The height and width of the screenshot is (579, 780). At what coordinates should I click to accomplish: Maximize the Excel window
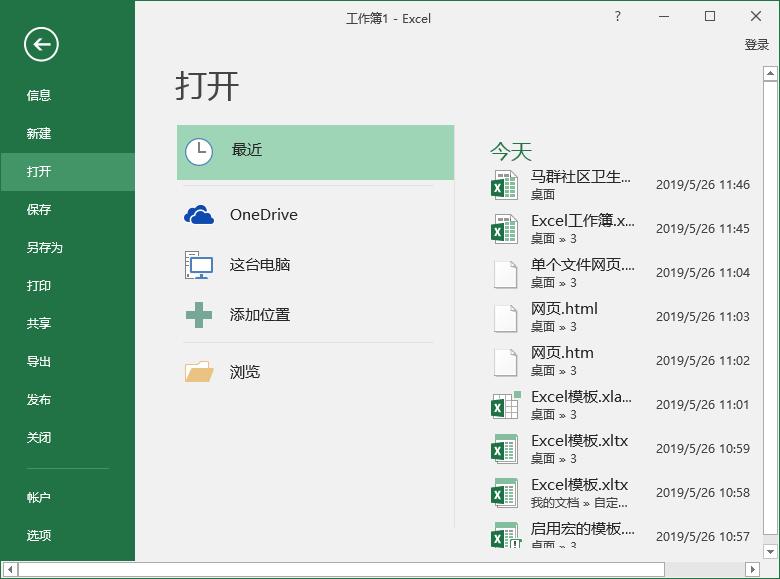click(x=710, y=16)
